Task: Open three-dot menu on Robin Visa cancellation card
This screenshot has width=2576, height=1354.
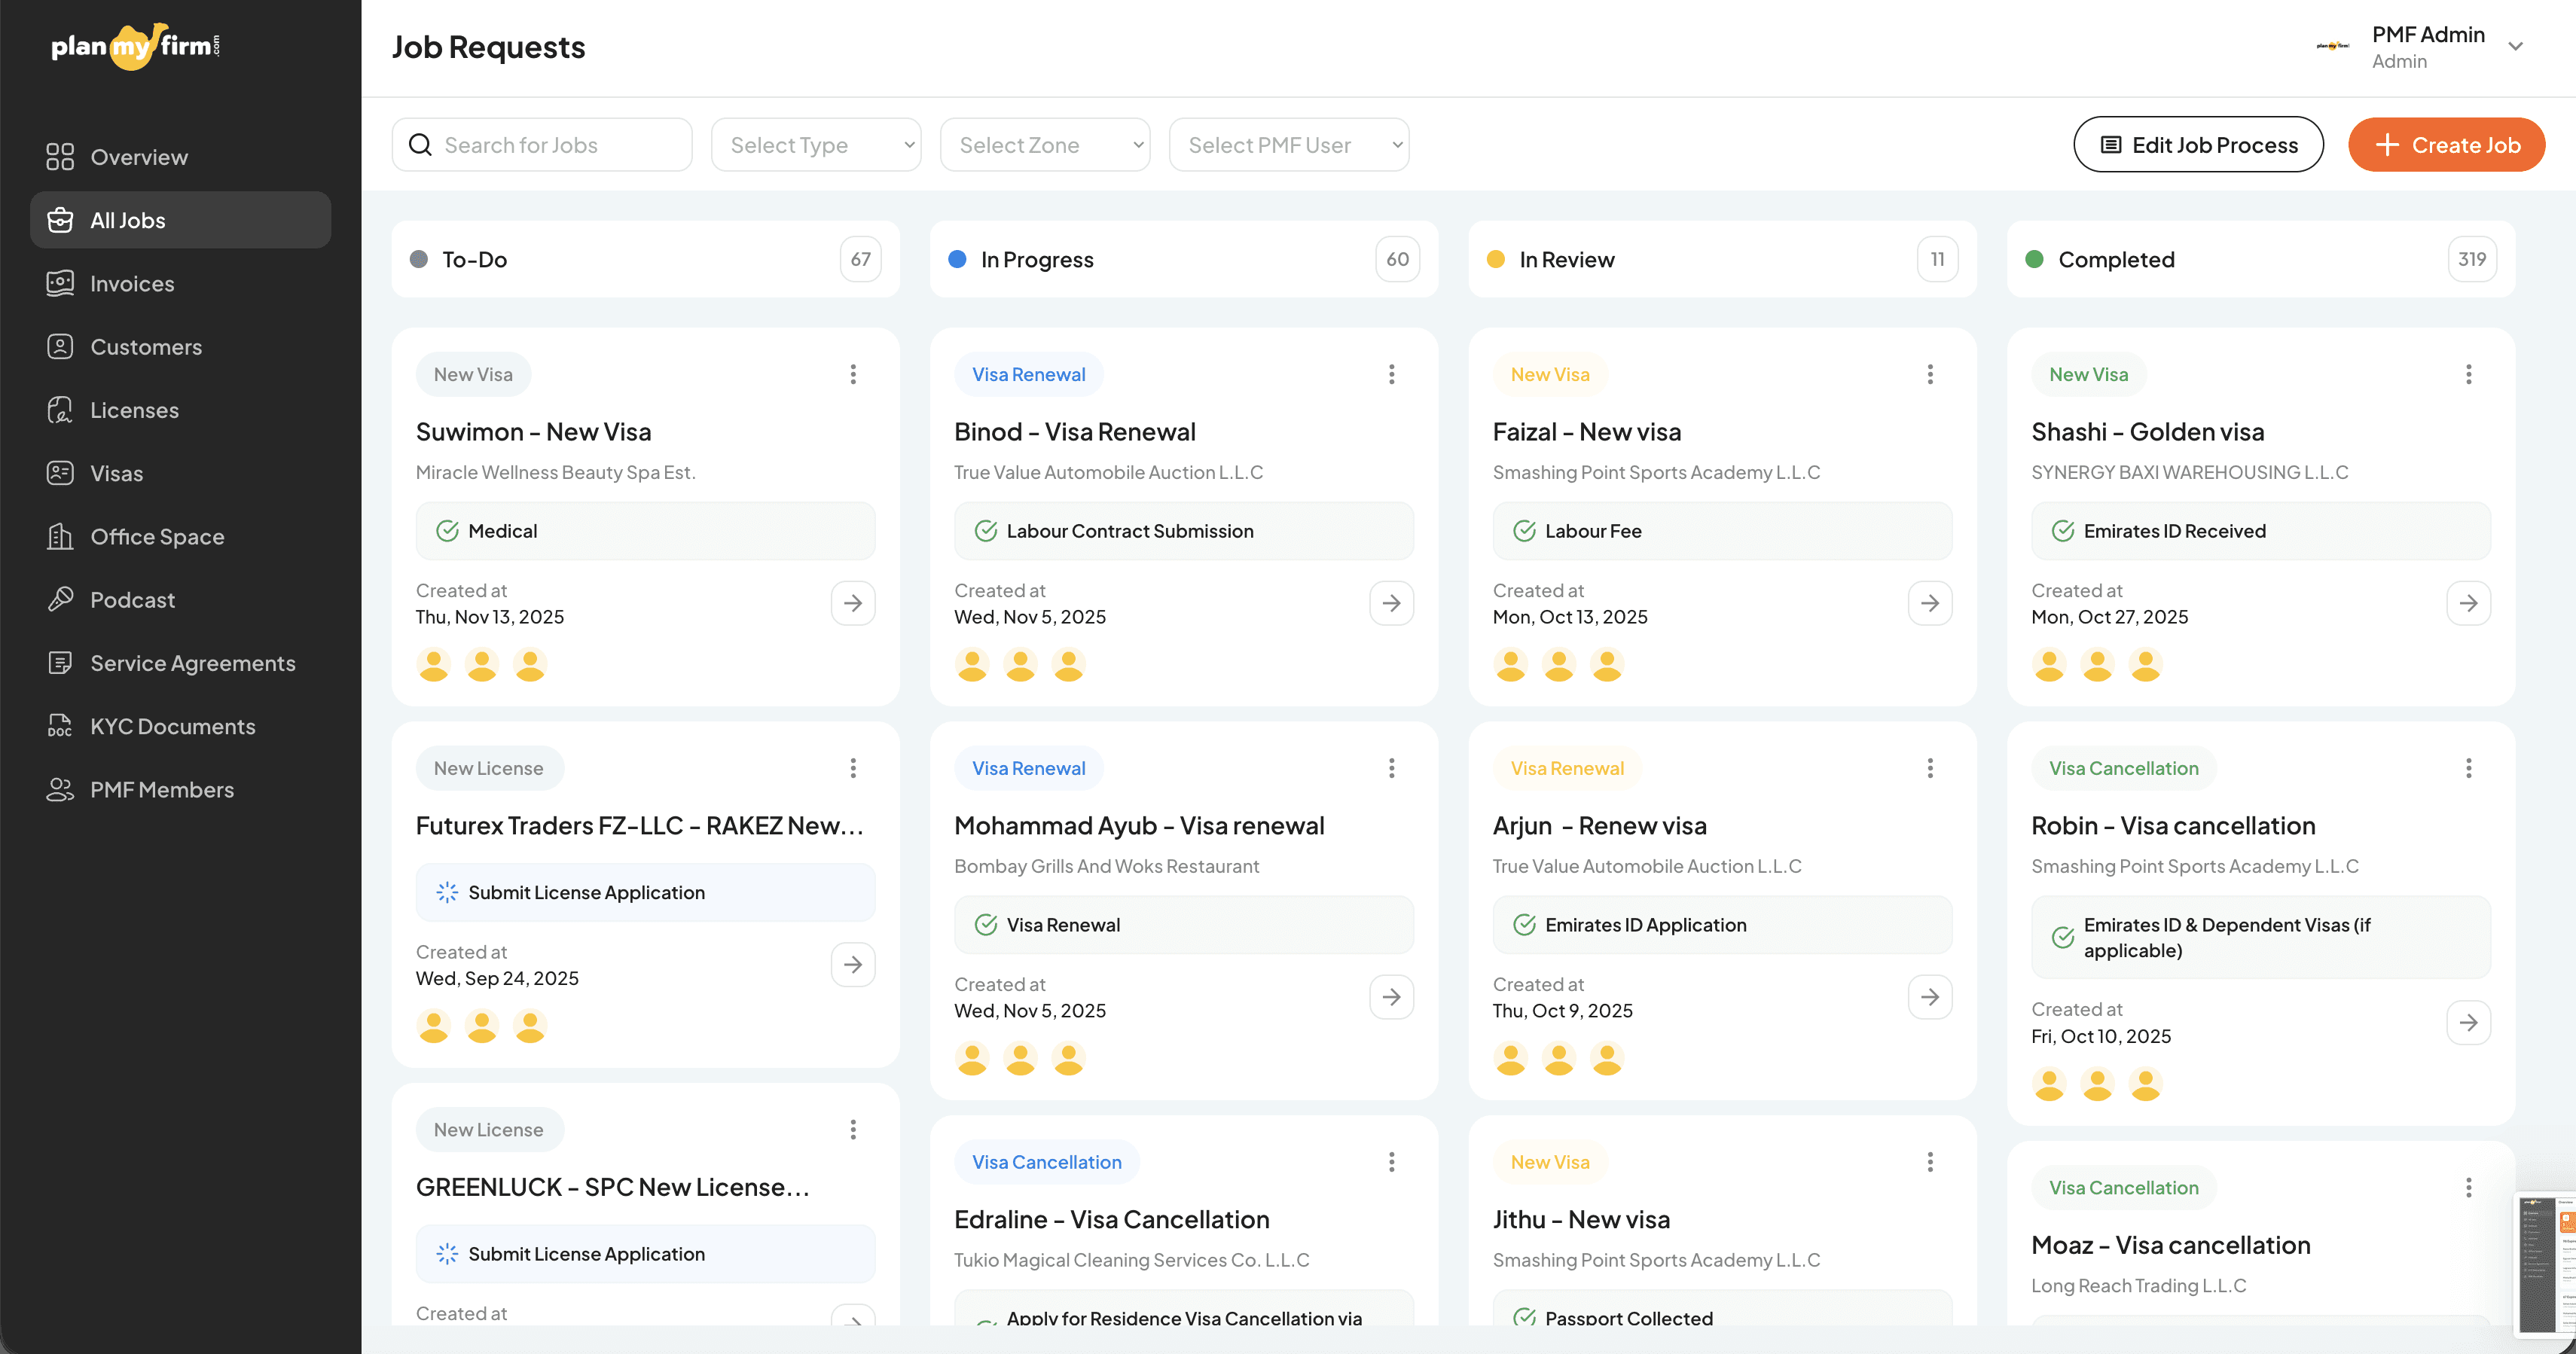Action: click(x=2468, y=768)
